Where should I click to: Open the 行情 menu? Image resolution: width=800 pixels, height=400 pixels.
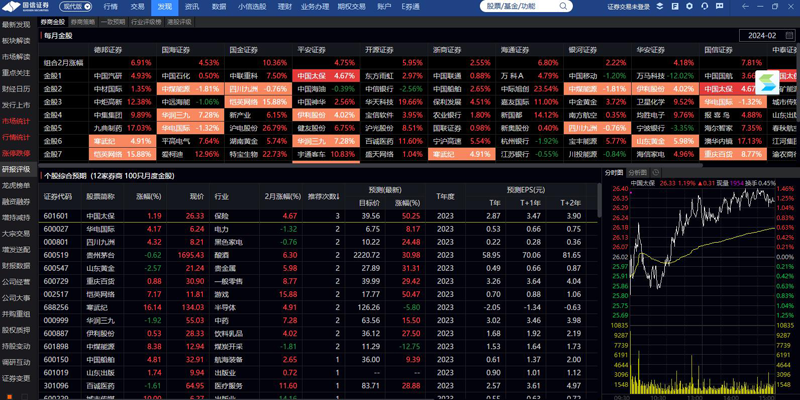pos(110,7)
